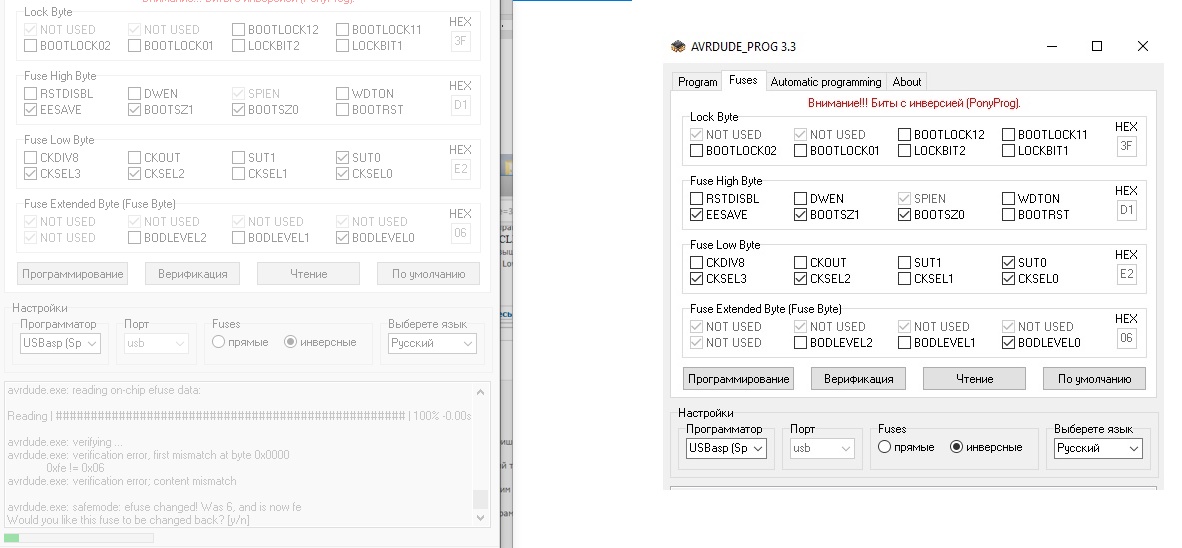1182x548 pixels.
Task: Select the active 'прямые' fuses radio button
Action: (884, 448)
